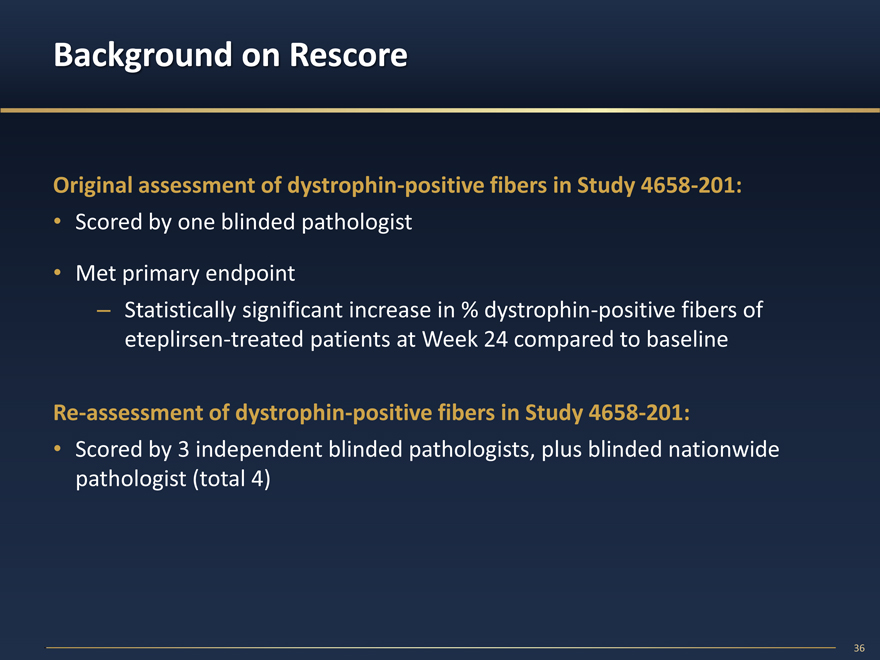This screenshot has height=660, width=880.
Task: Click the text "Scored by one blinded pathologist"
Action: click(x=243, y=223)
